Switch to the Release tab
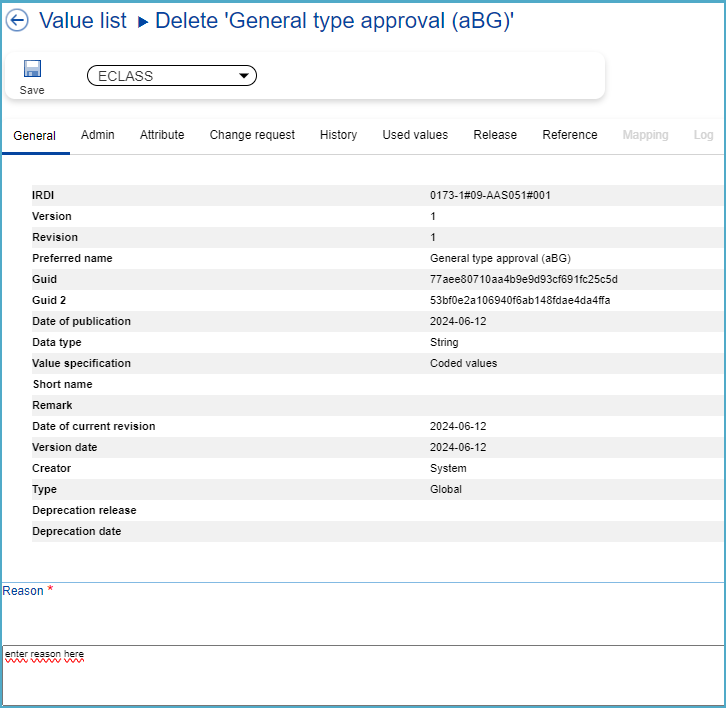726x708 pixels. pos(495,135)
